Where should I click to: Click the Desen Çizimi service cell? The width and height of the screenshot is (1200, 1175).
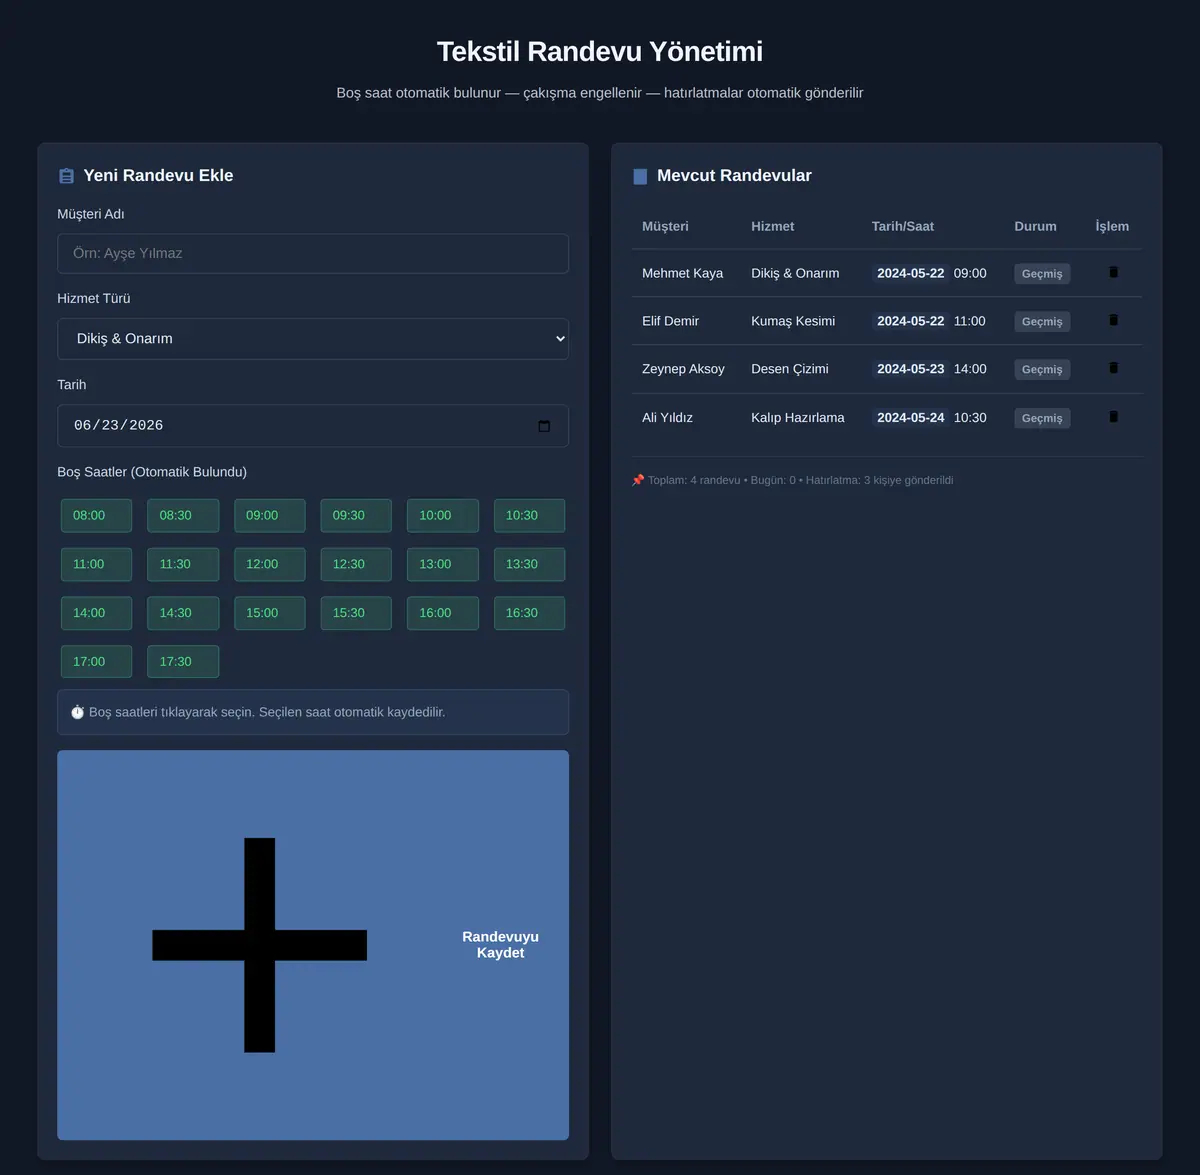tap(790, 369)
